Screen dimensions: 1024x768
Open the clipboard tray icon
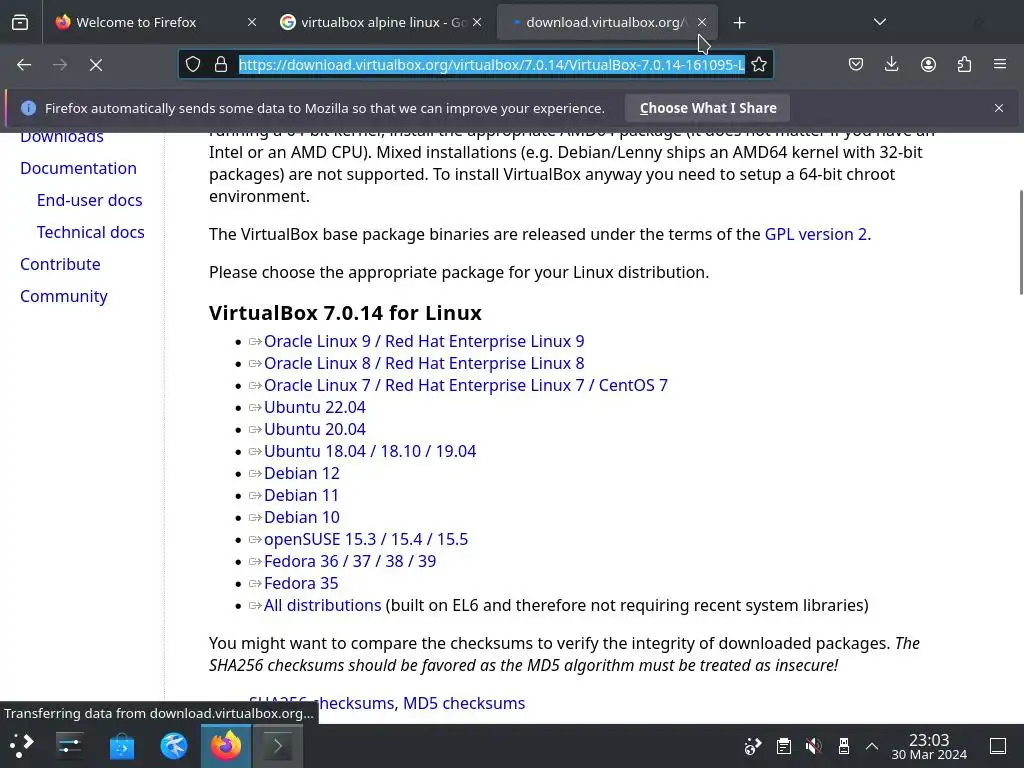point(784,746)
